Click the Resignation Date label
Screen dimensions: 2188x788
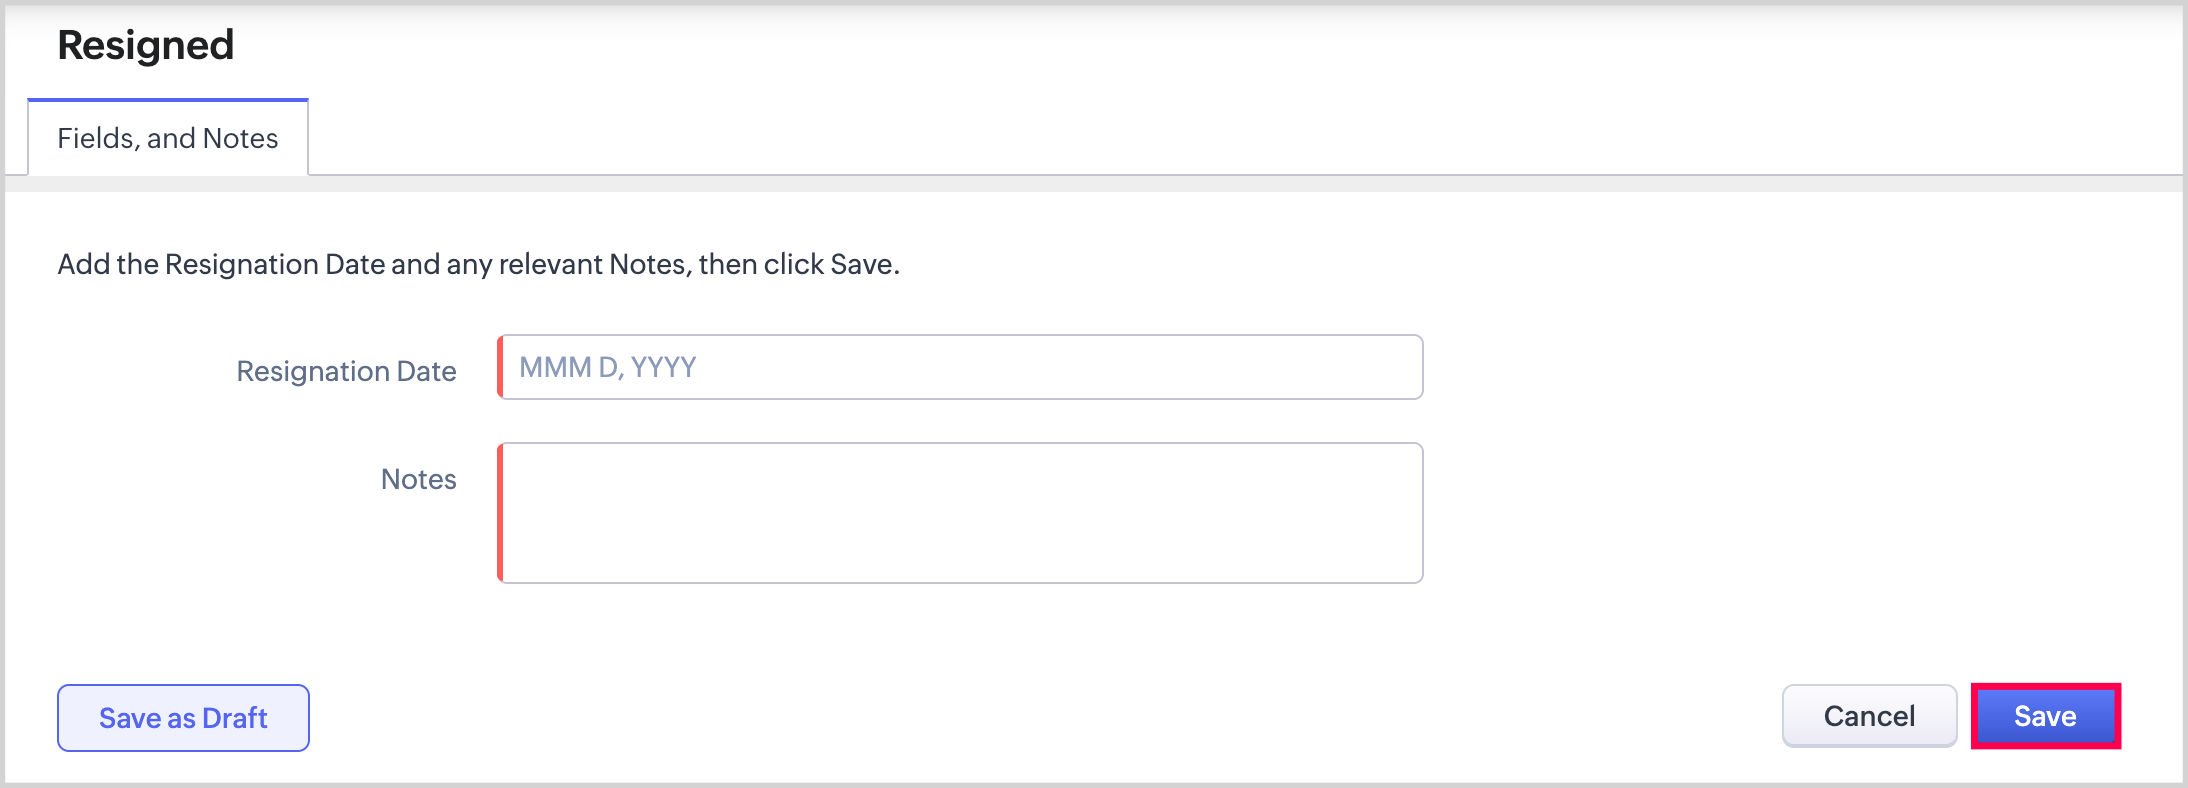coord(346,371)
